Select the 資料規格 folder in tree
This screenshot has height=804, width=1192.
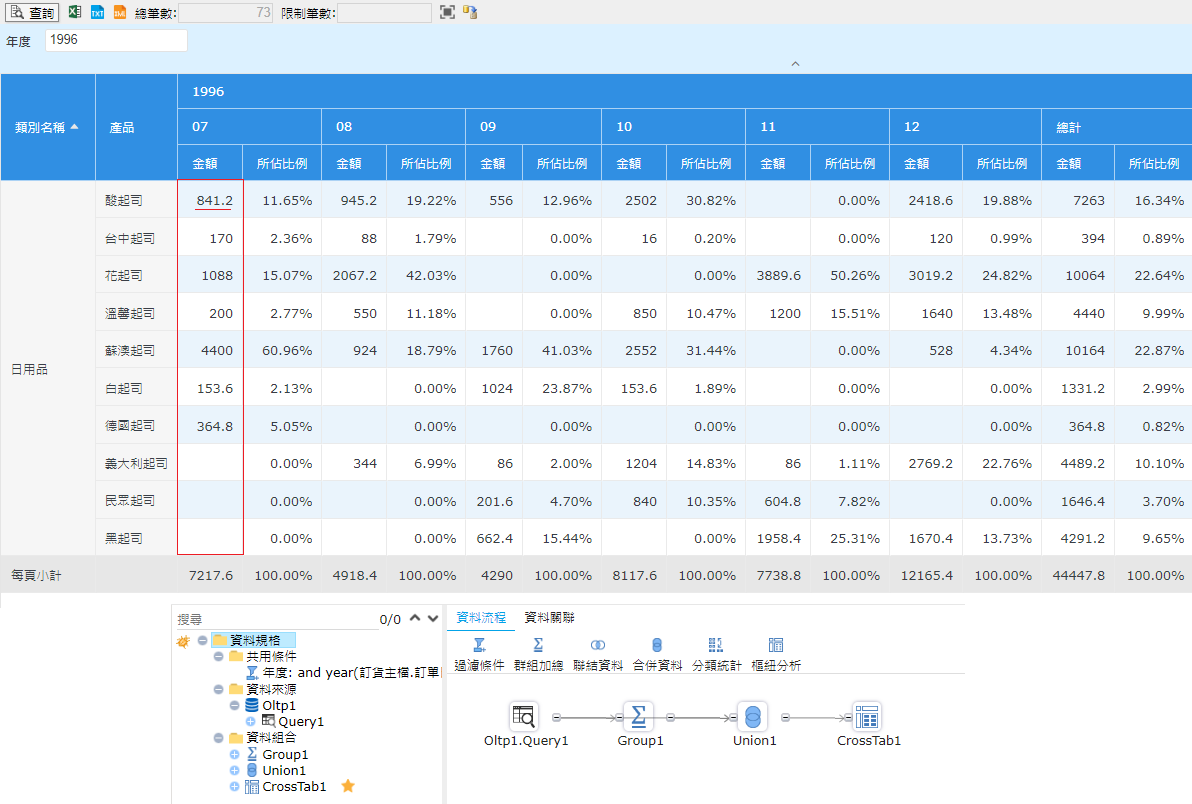(255, 641)
